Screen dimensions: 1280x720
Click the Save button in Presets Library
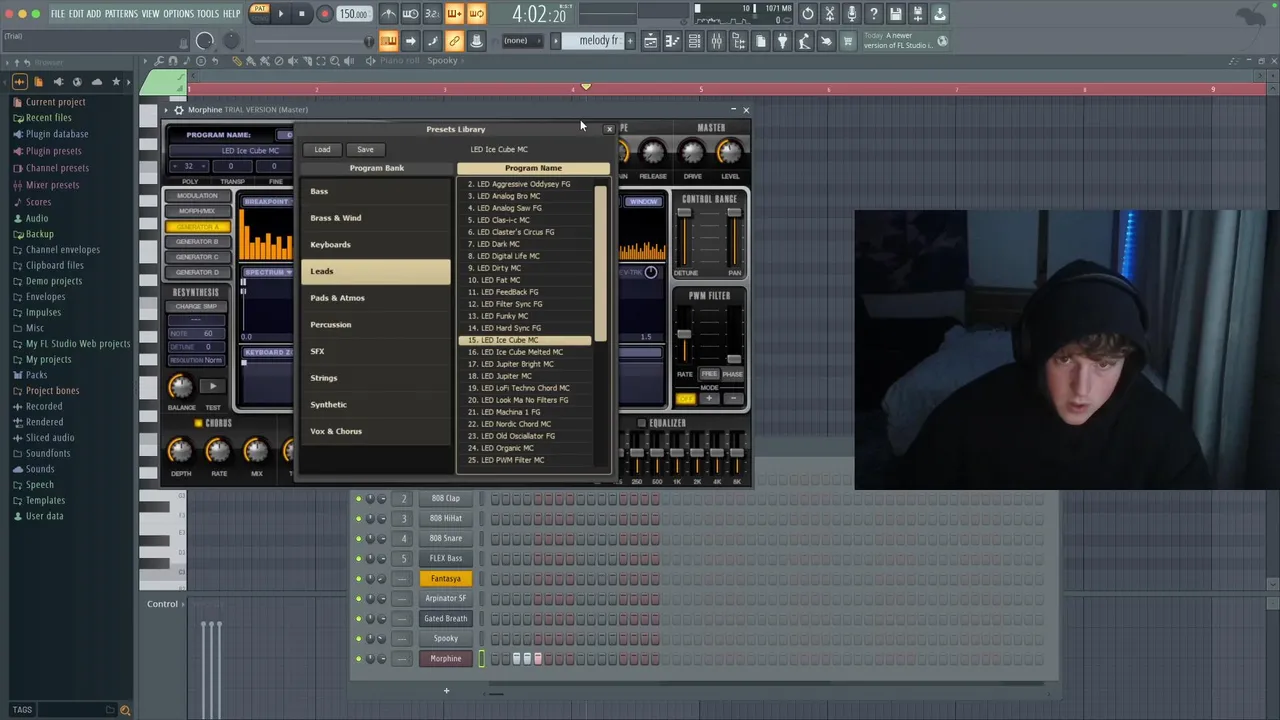365,149
